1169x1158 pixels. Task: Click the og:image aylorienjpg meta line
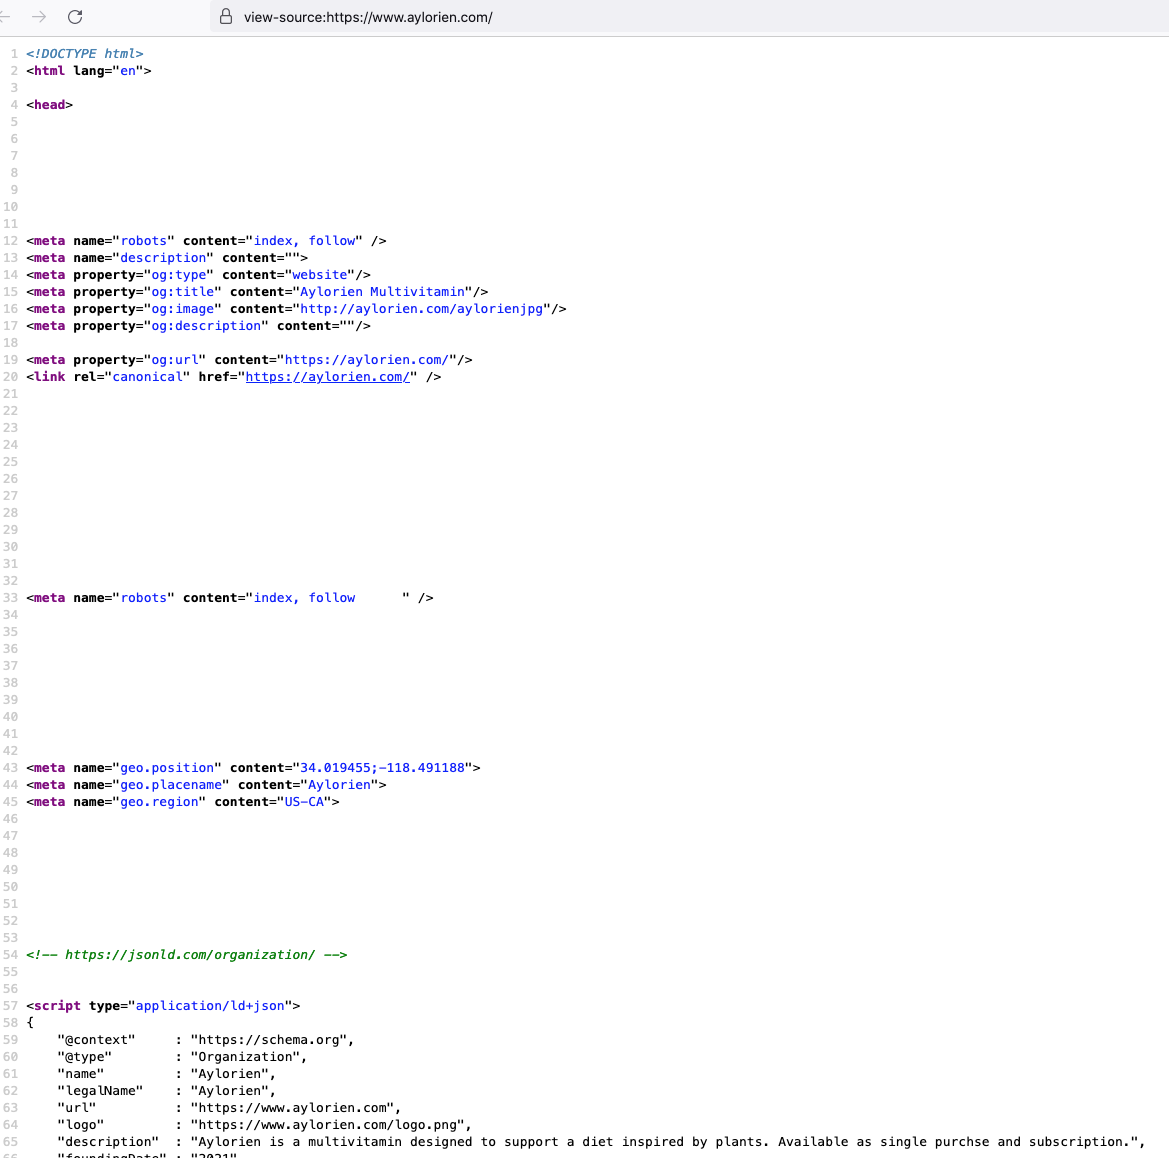296,309
